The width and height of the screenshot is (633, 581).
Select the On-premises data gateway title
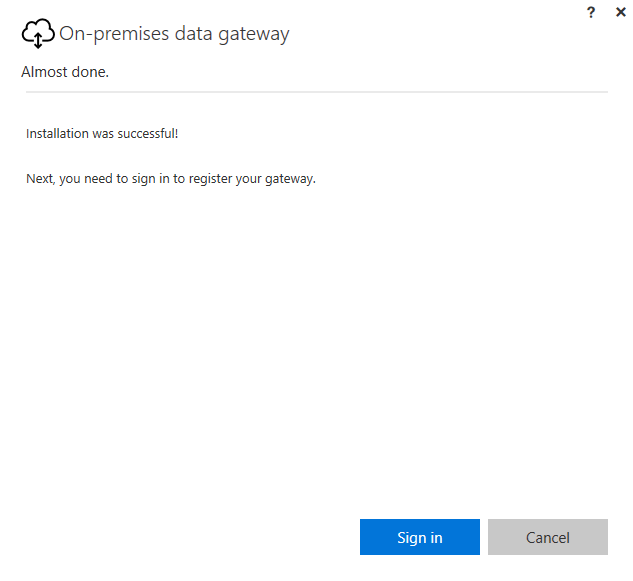pyautogui.click(x=174, y=34)
